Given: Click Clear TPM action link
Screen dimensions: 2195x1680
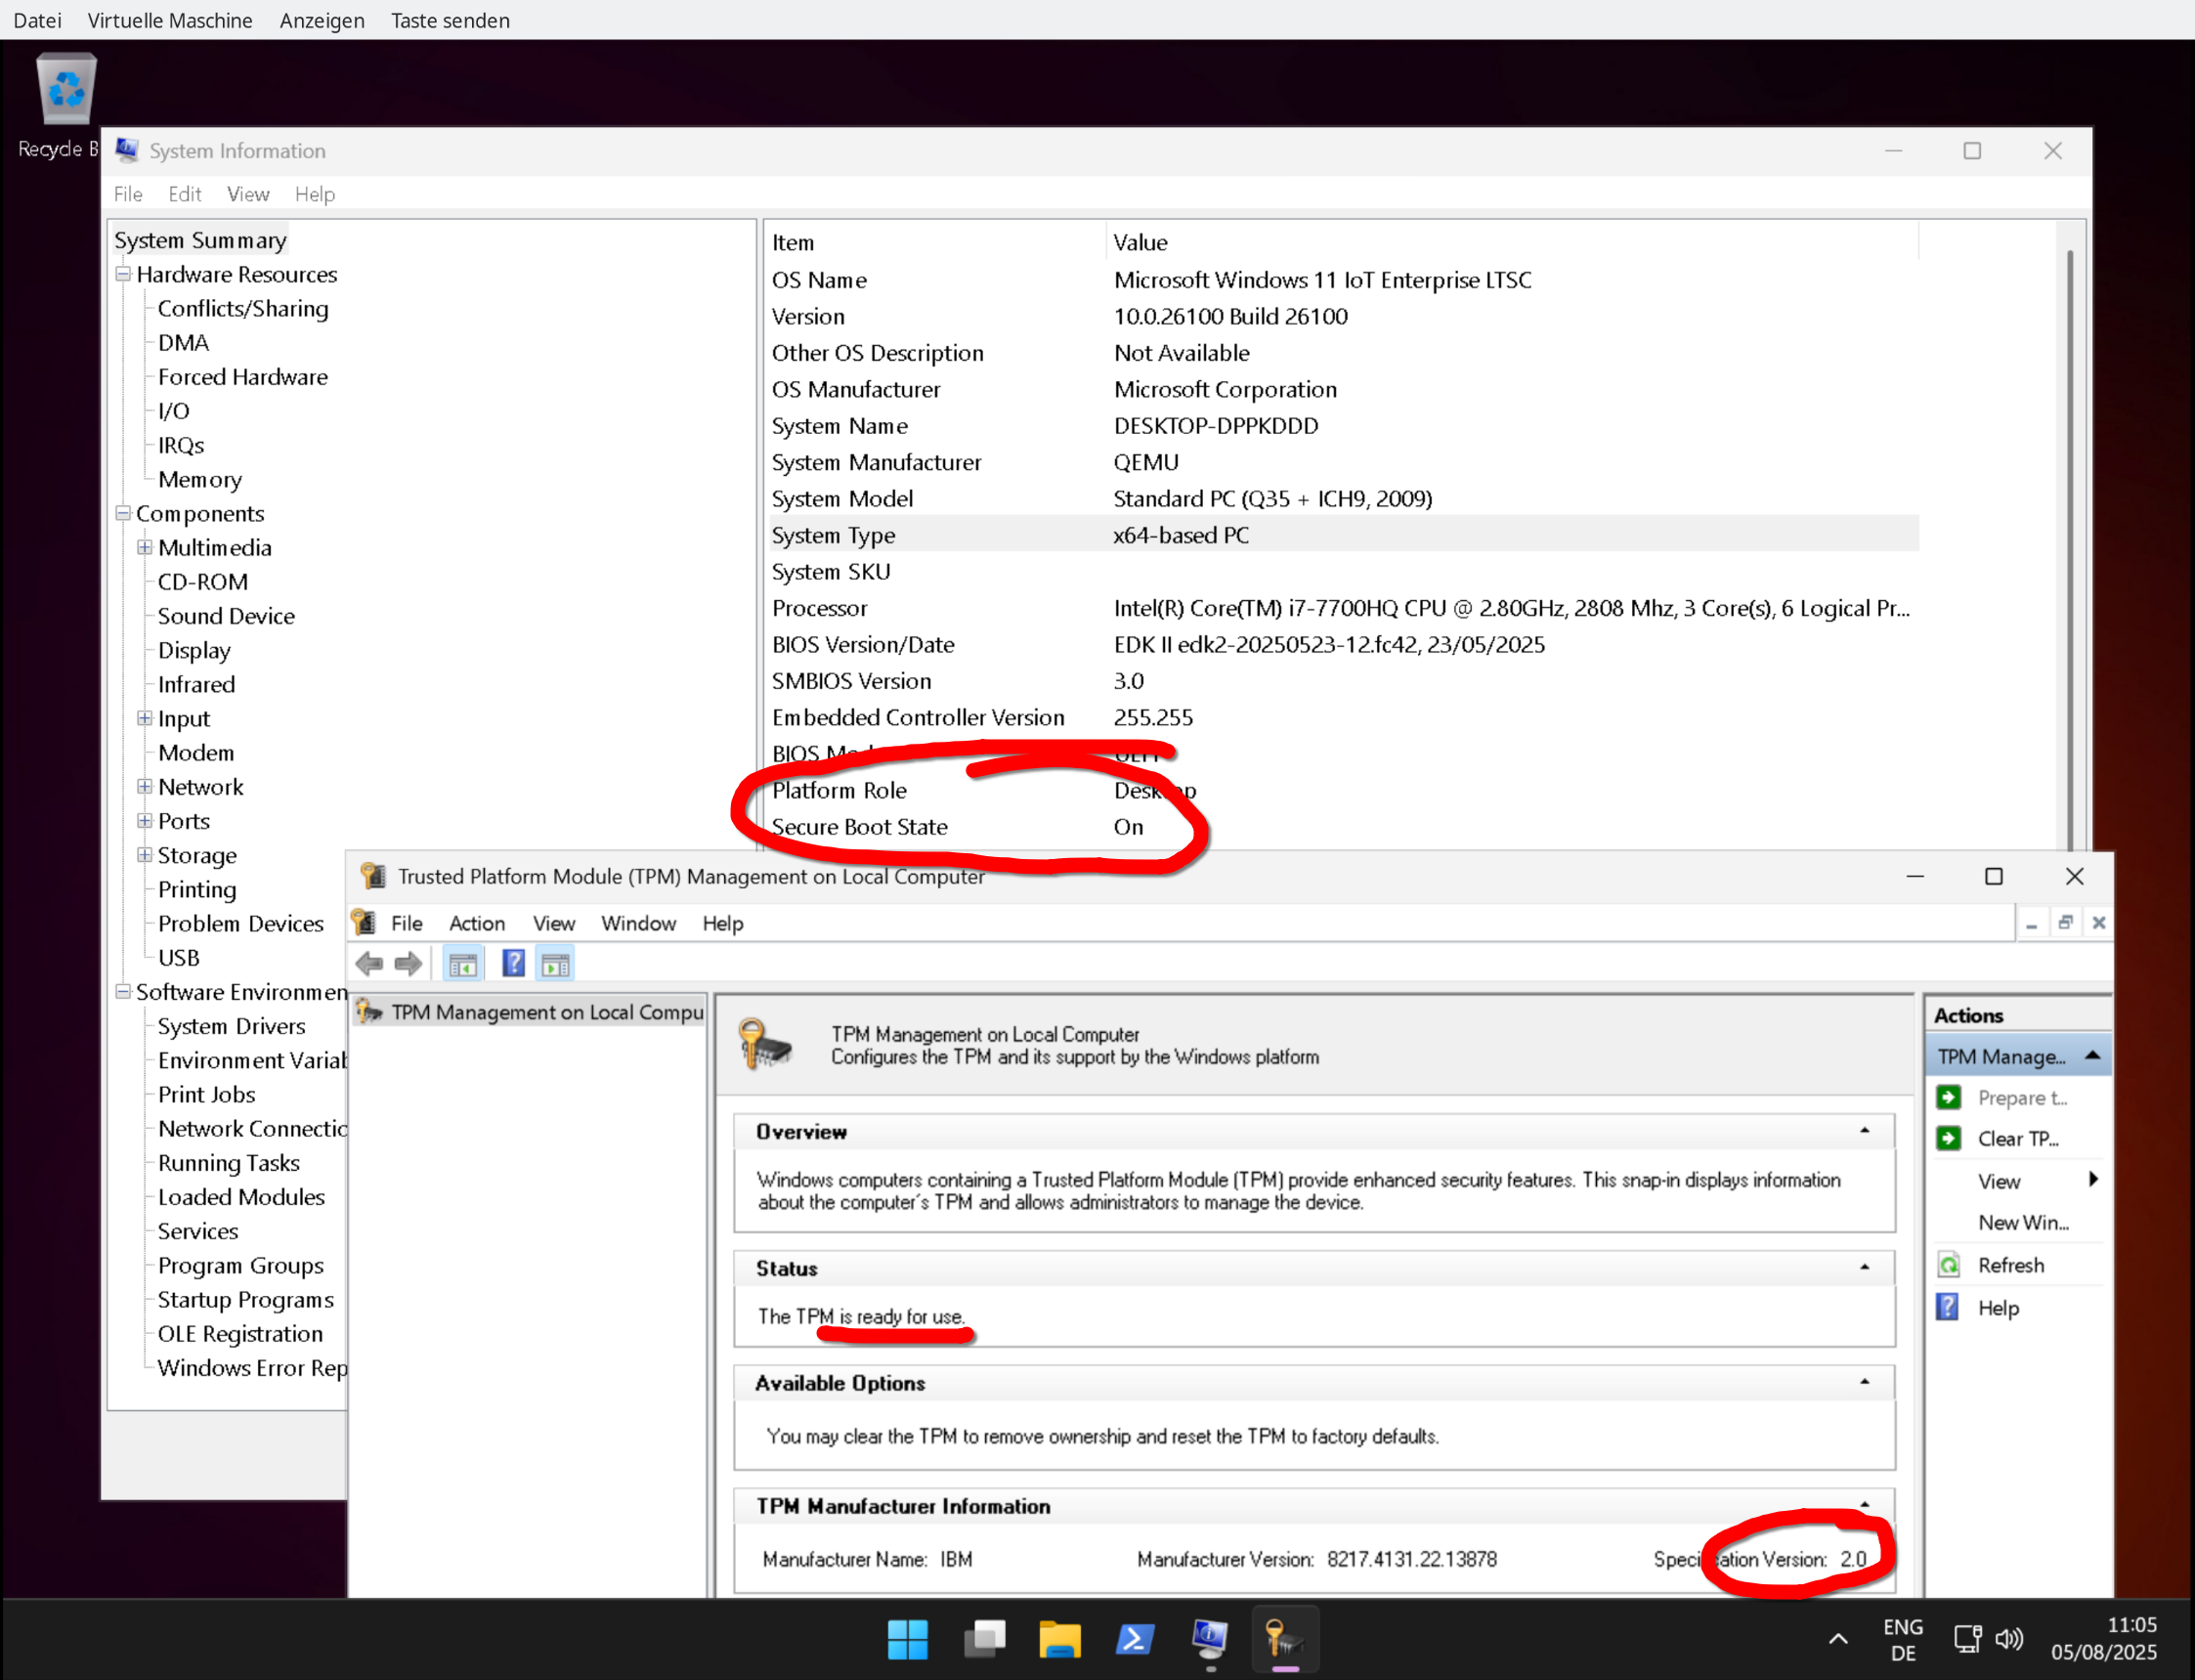Looking at the screenshot, I should point(2018,1138).
